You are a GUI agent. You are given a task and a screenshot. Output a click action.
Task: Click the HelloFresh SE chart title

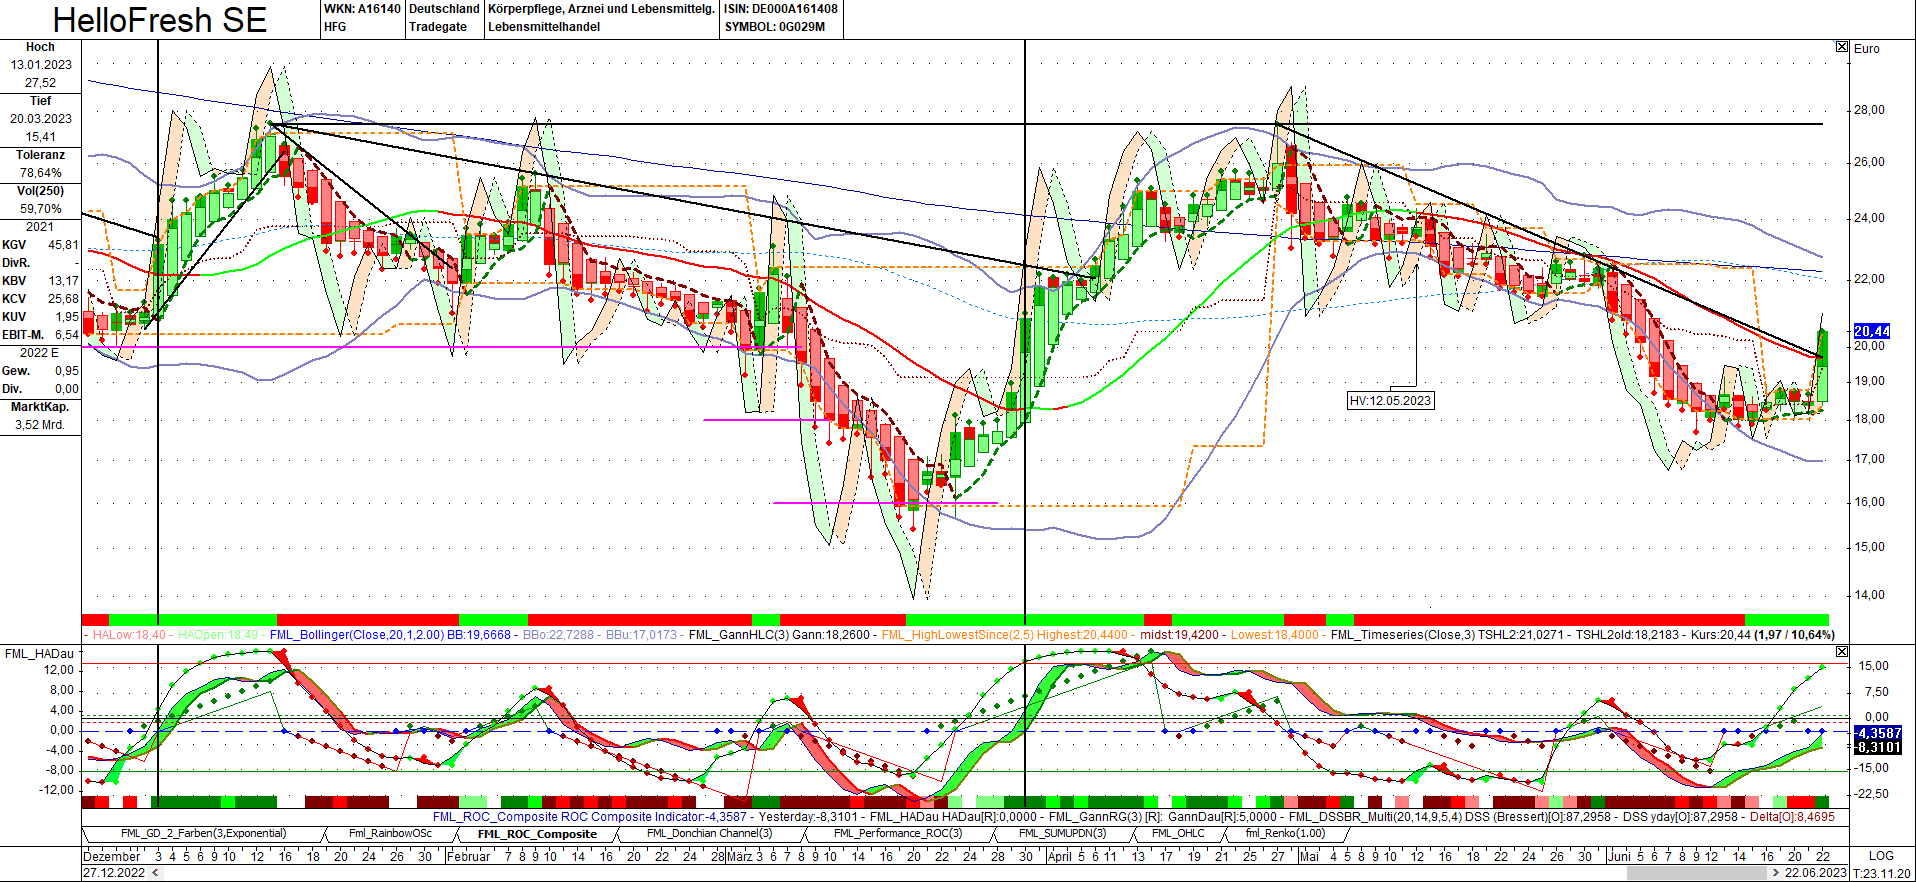coord(160,20)
